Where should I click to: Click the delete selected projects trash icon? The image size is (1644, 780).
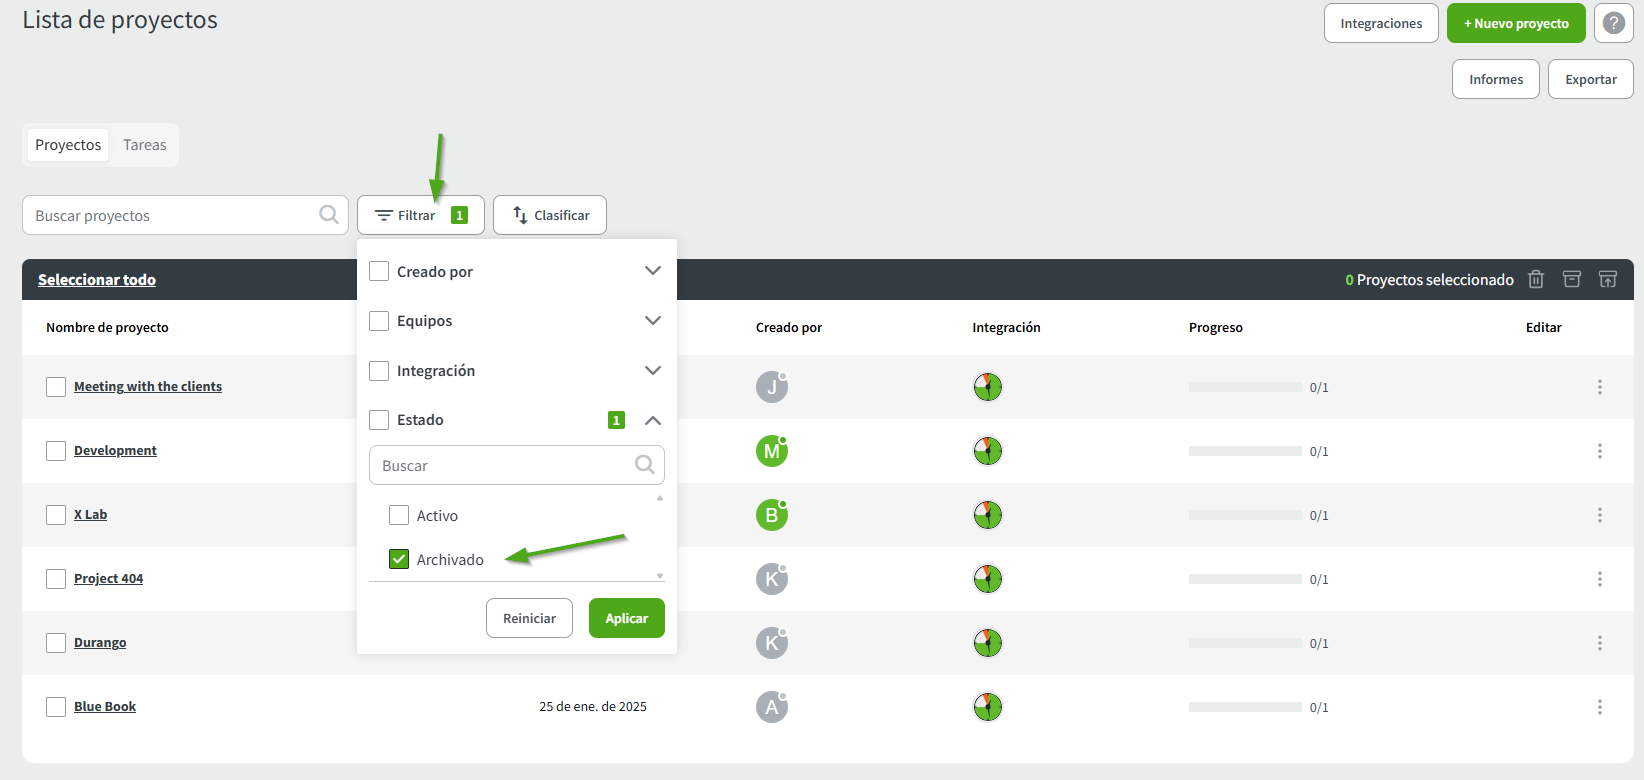[x=1536, y=280]
